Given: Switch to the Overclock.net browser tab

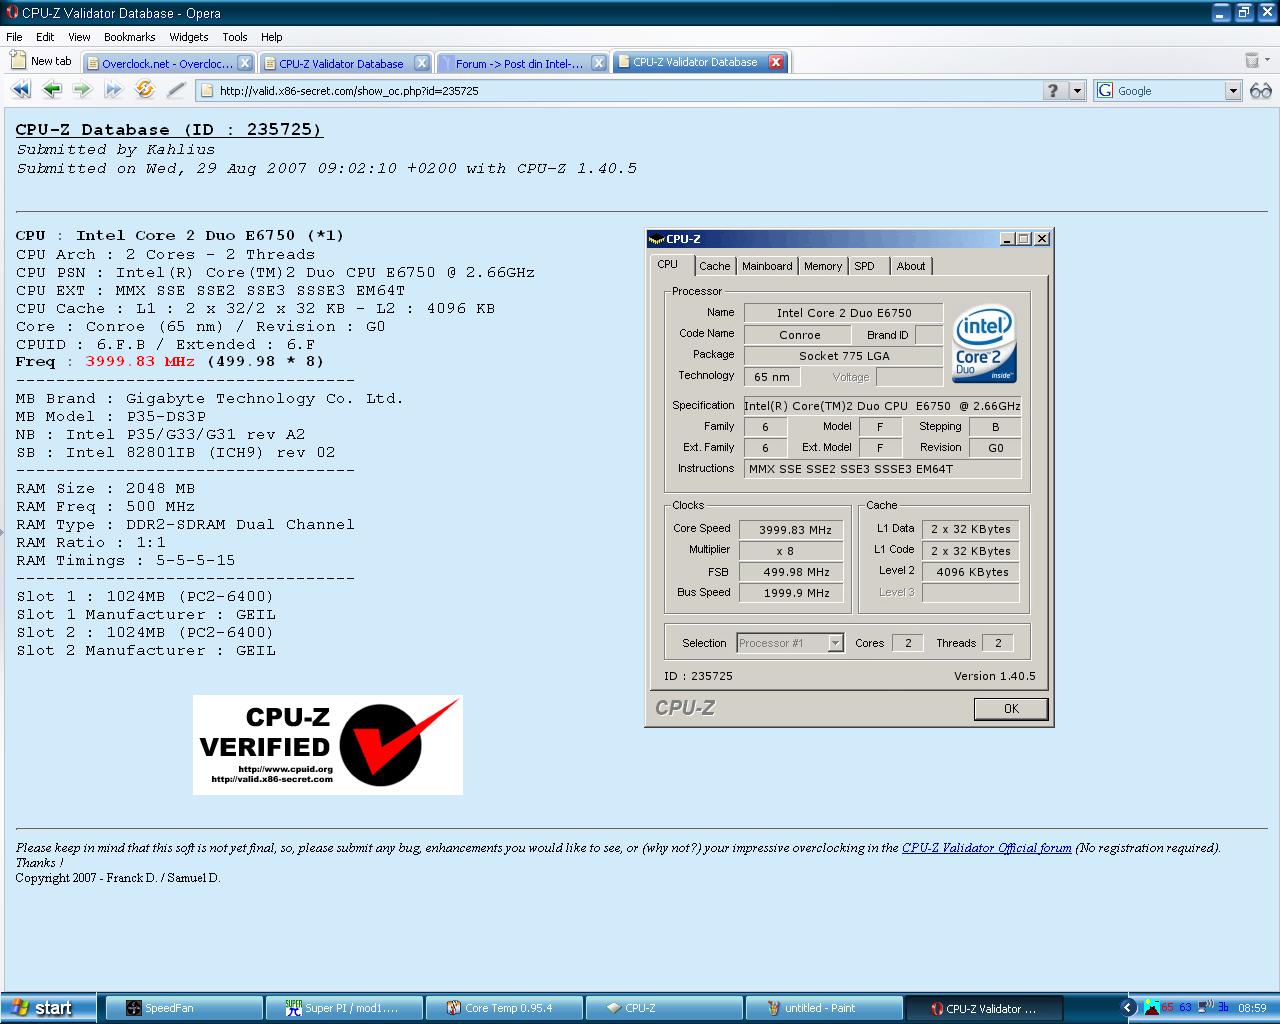Looking at the screenshot, I should tap(168, 63).
